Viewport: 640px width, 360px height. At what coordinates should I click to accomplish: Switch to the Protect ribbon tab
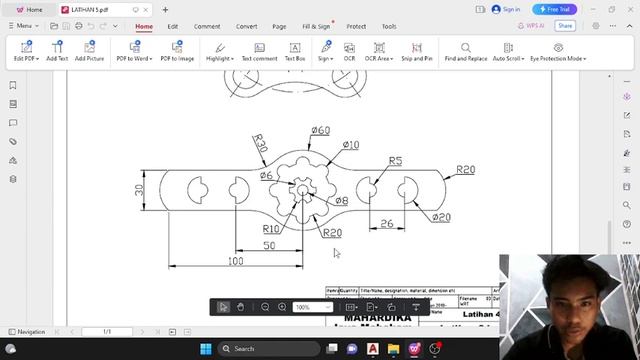click(x=356, y=27)
